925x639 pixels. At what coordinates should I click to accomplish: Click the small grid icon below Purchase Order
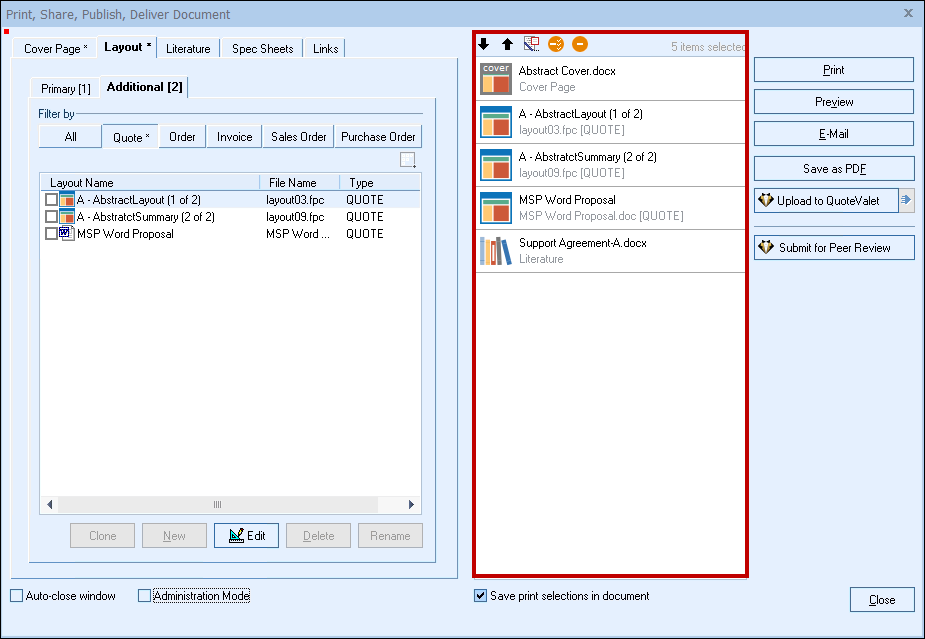tap(407, 160)
